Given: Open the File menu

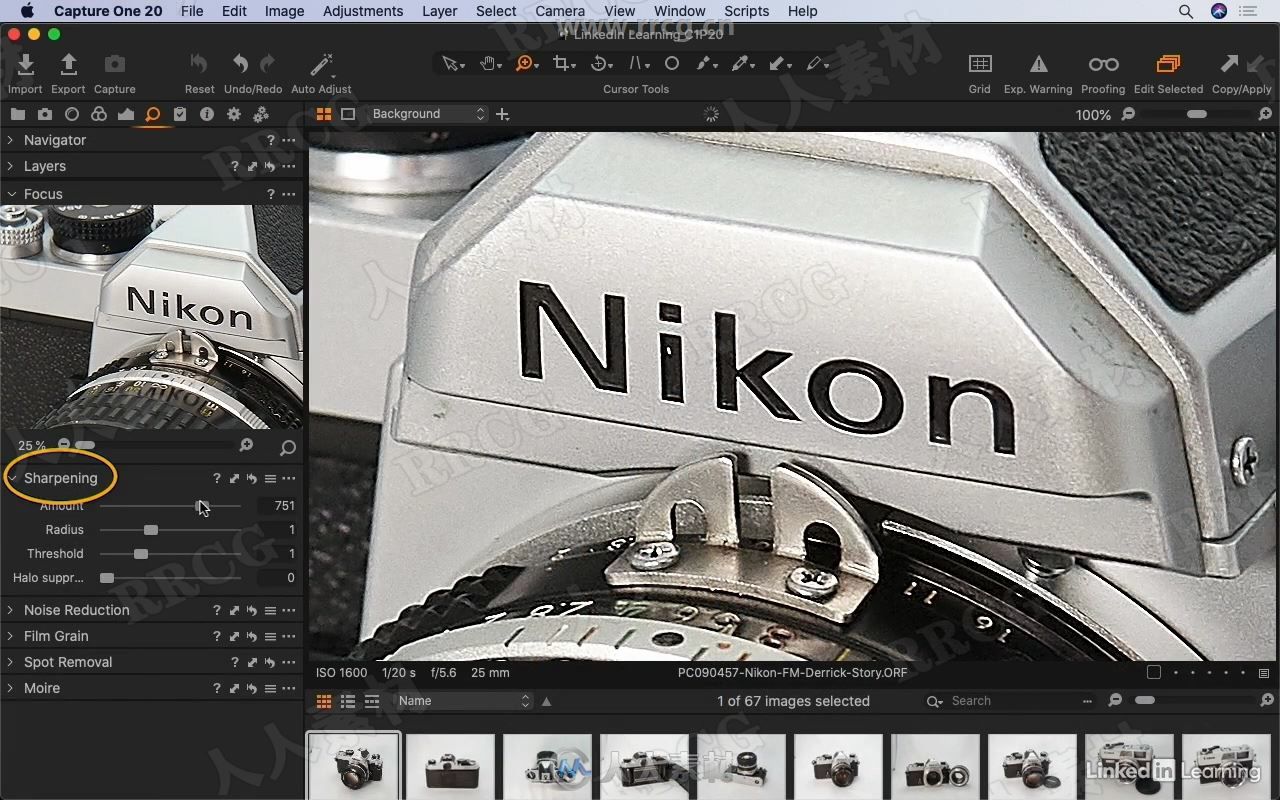Looking at the screenshot, I should point(192,11).
